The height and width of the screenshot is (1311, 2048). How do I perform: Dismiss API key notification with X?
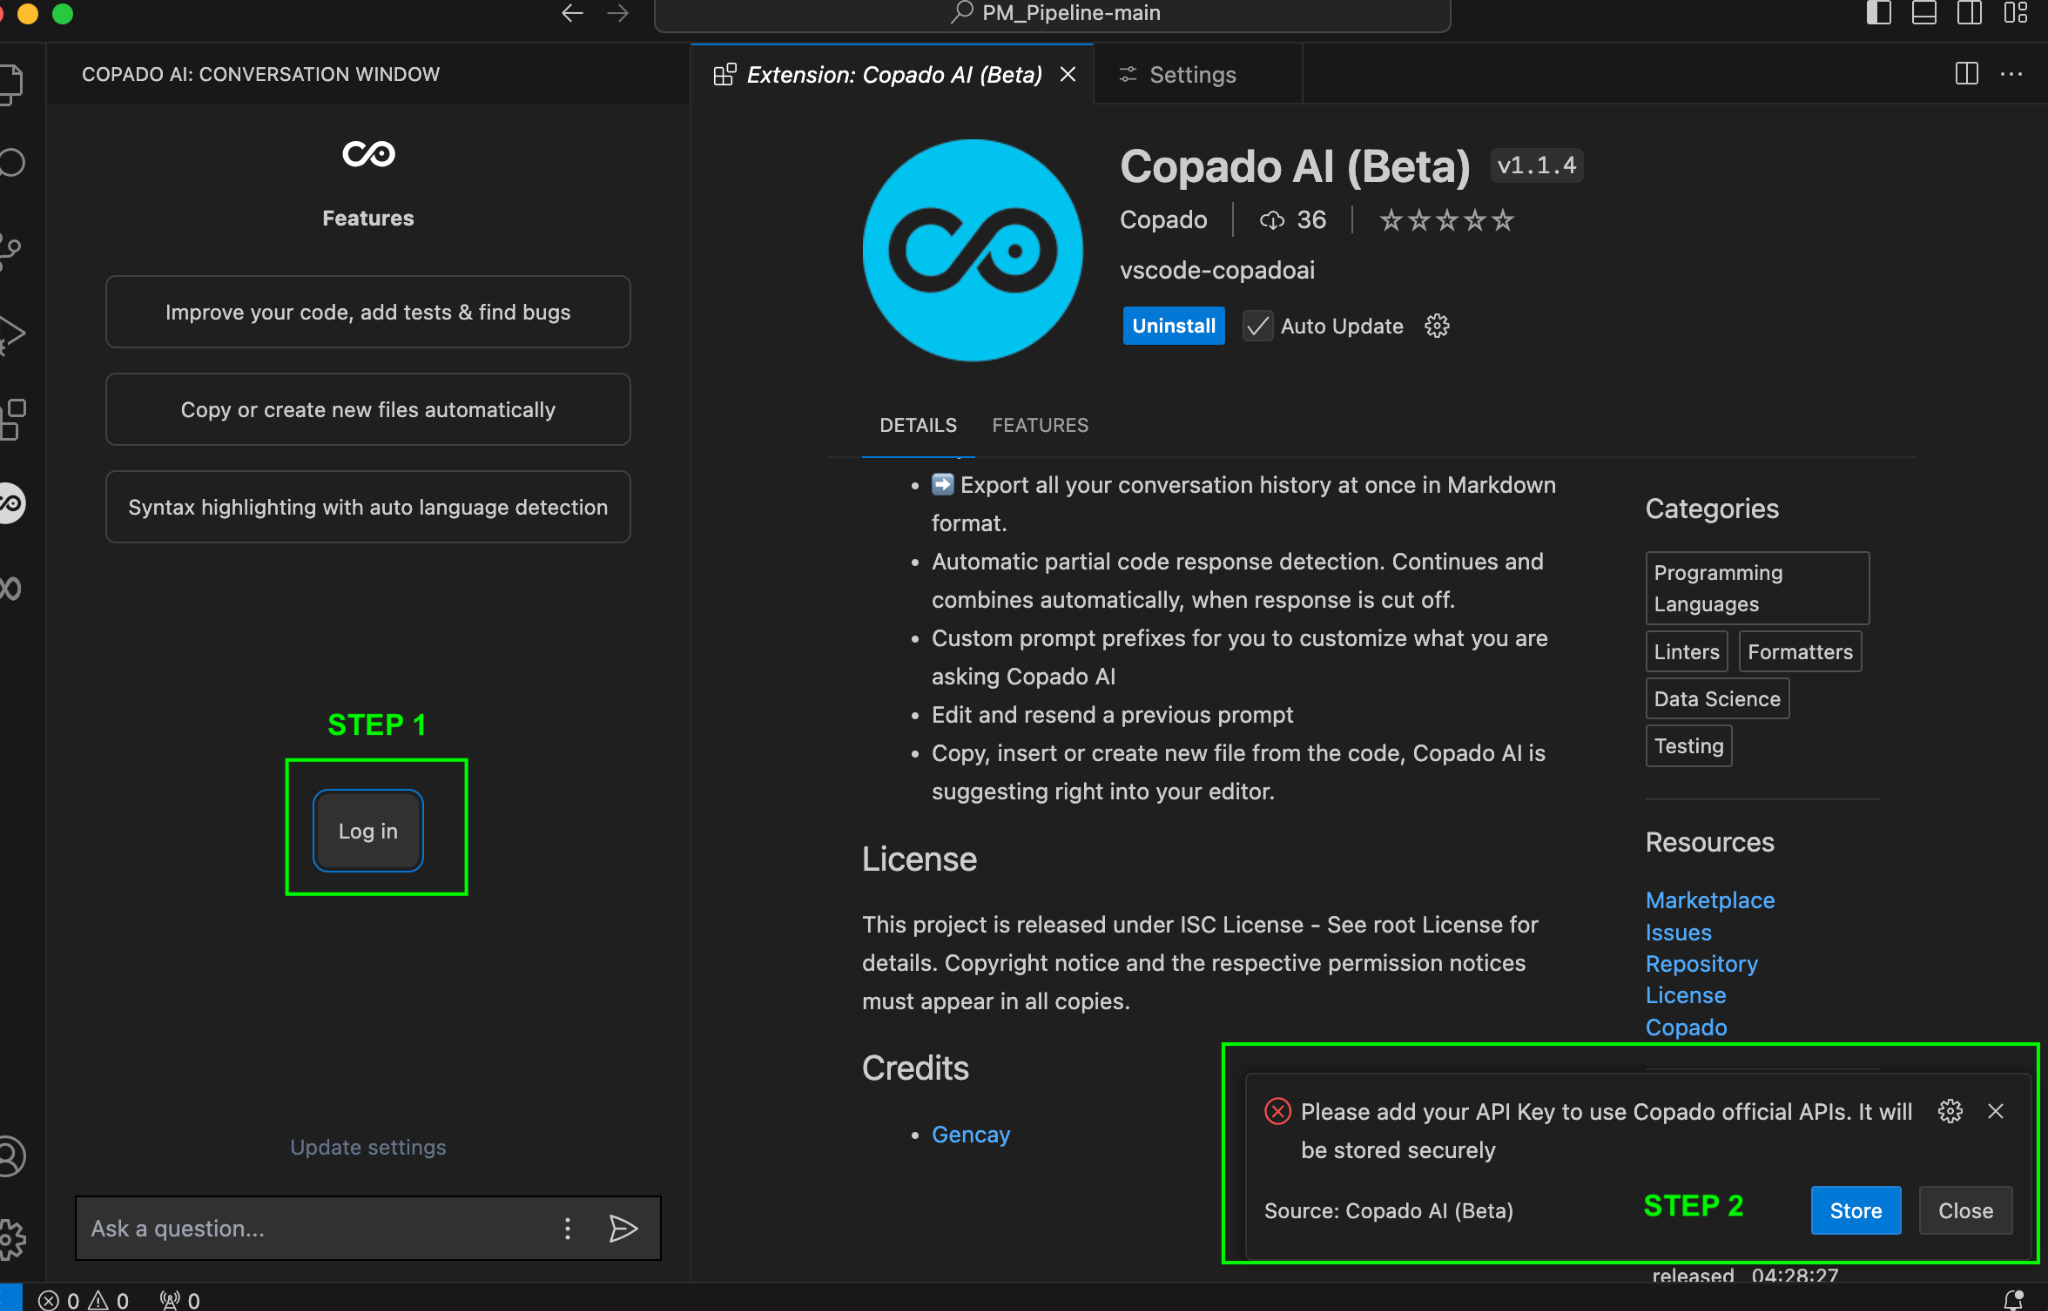coord(1996,1111)
